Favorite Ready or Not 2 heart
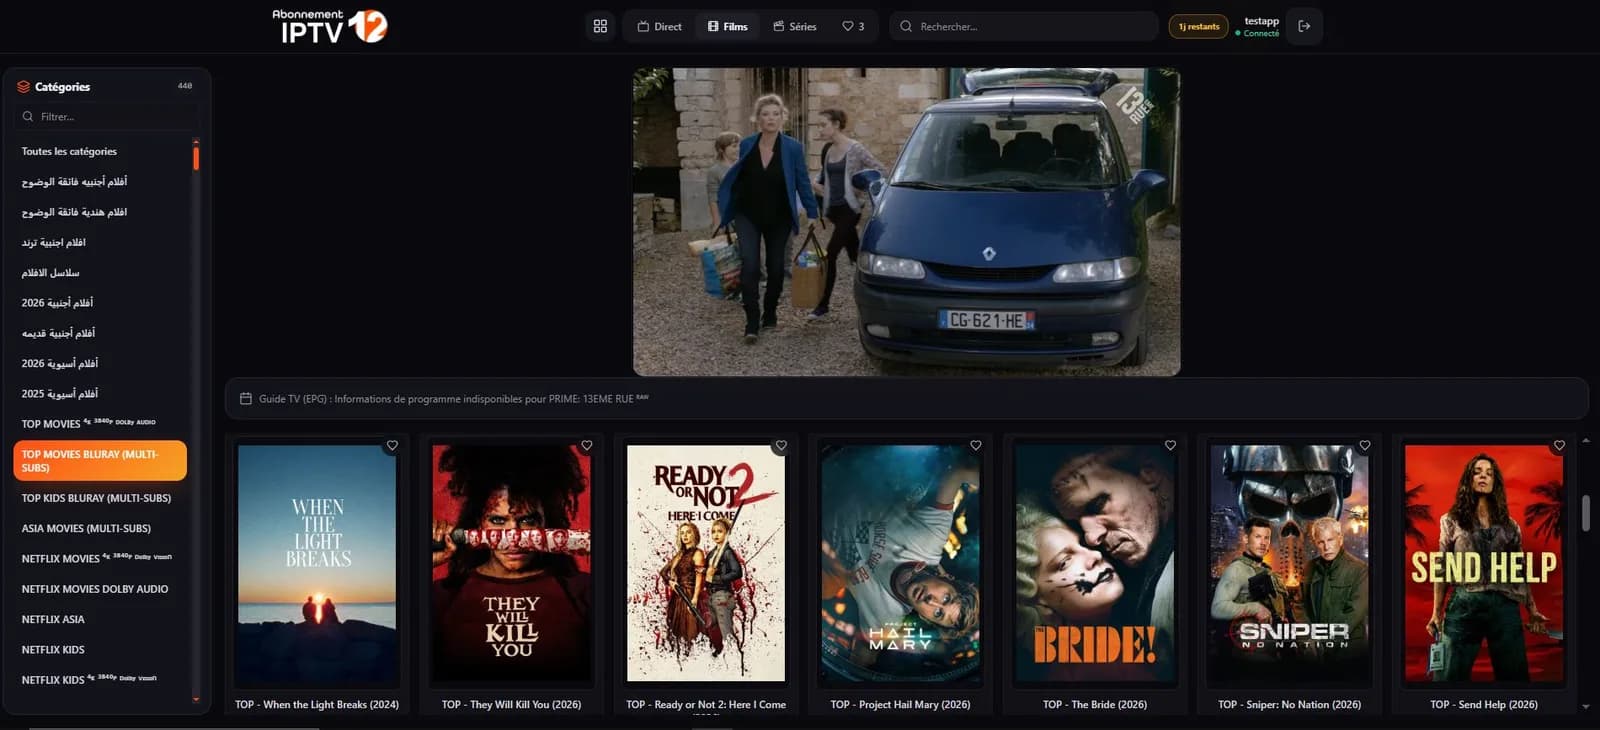The image size is (1600, 730). click(781, 446)
